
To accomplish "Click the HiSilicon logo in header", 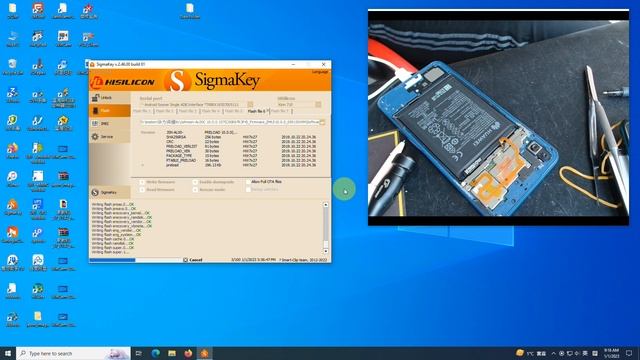I will (x=123, y=82).
